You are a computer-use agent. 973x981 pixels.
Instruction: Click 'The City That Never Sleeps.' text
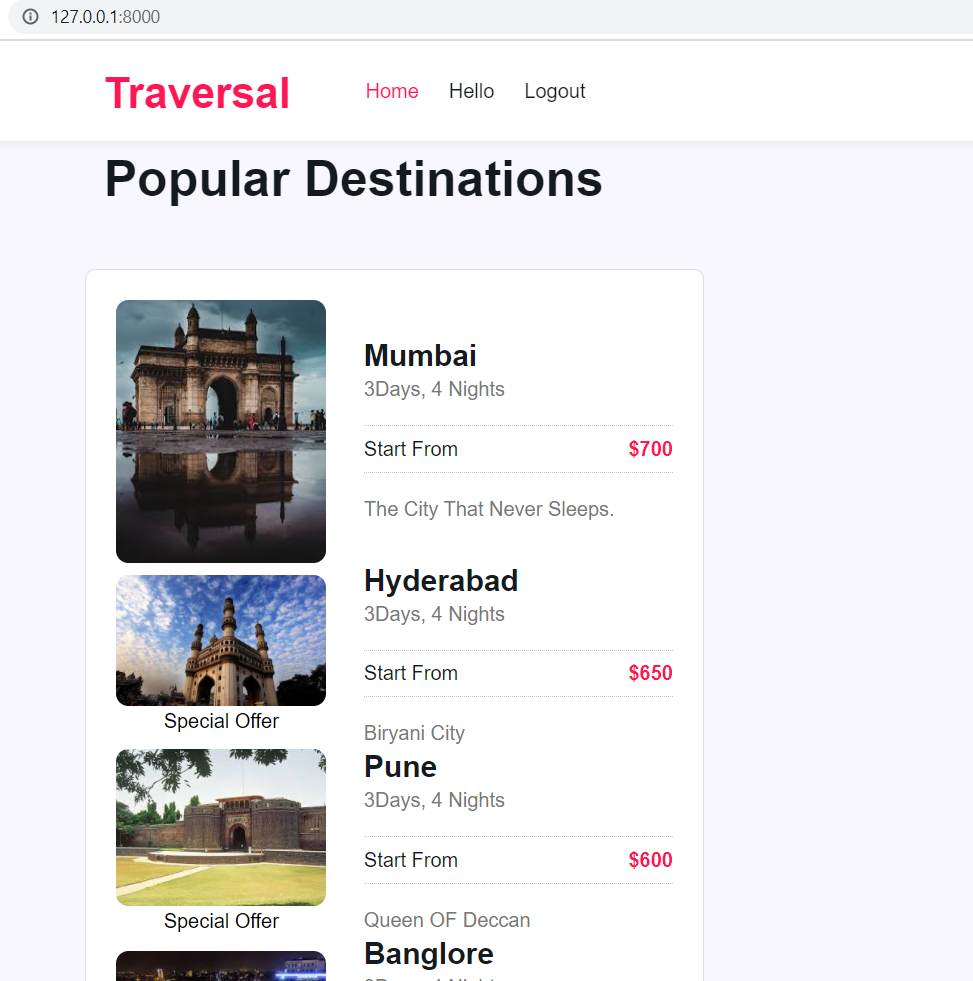pyautogui.click(x=489, y=509)
